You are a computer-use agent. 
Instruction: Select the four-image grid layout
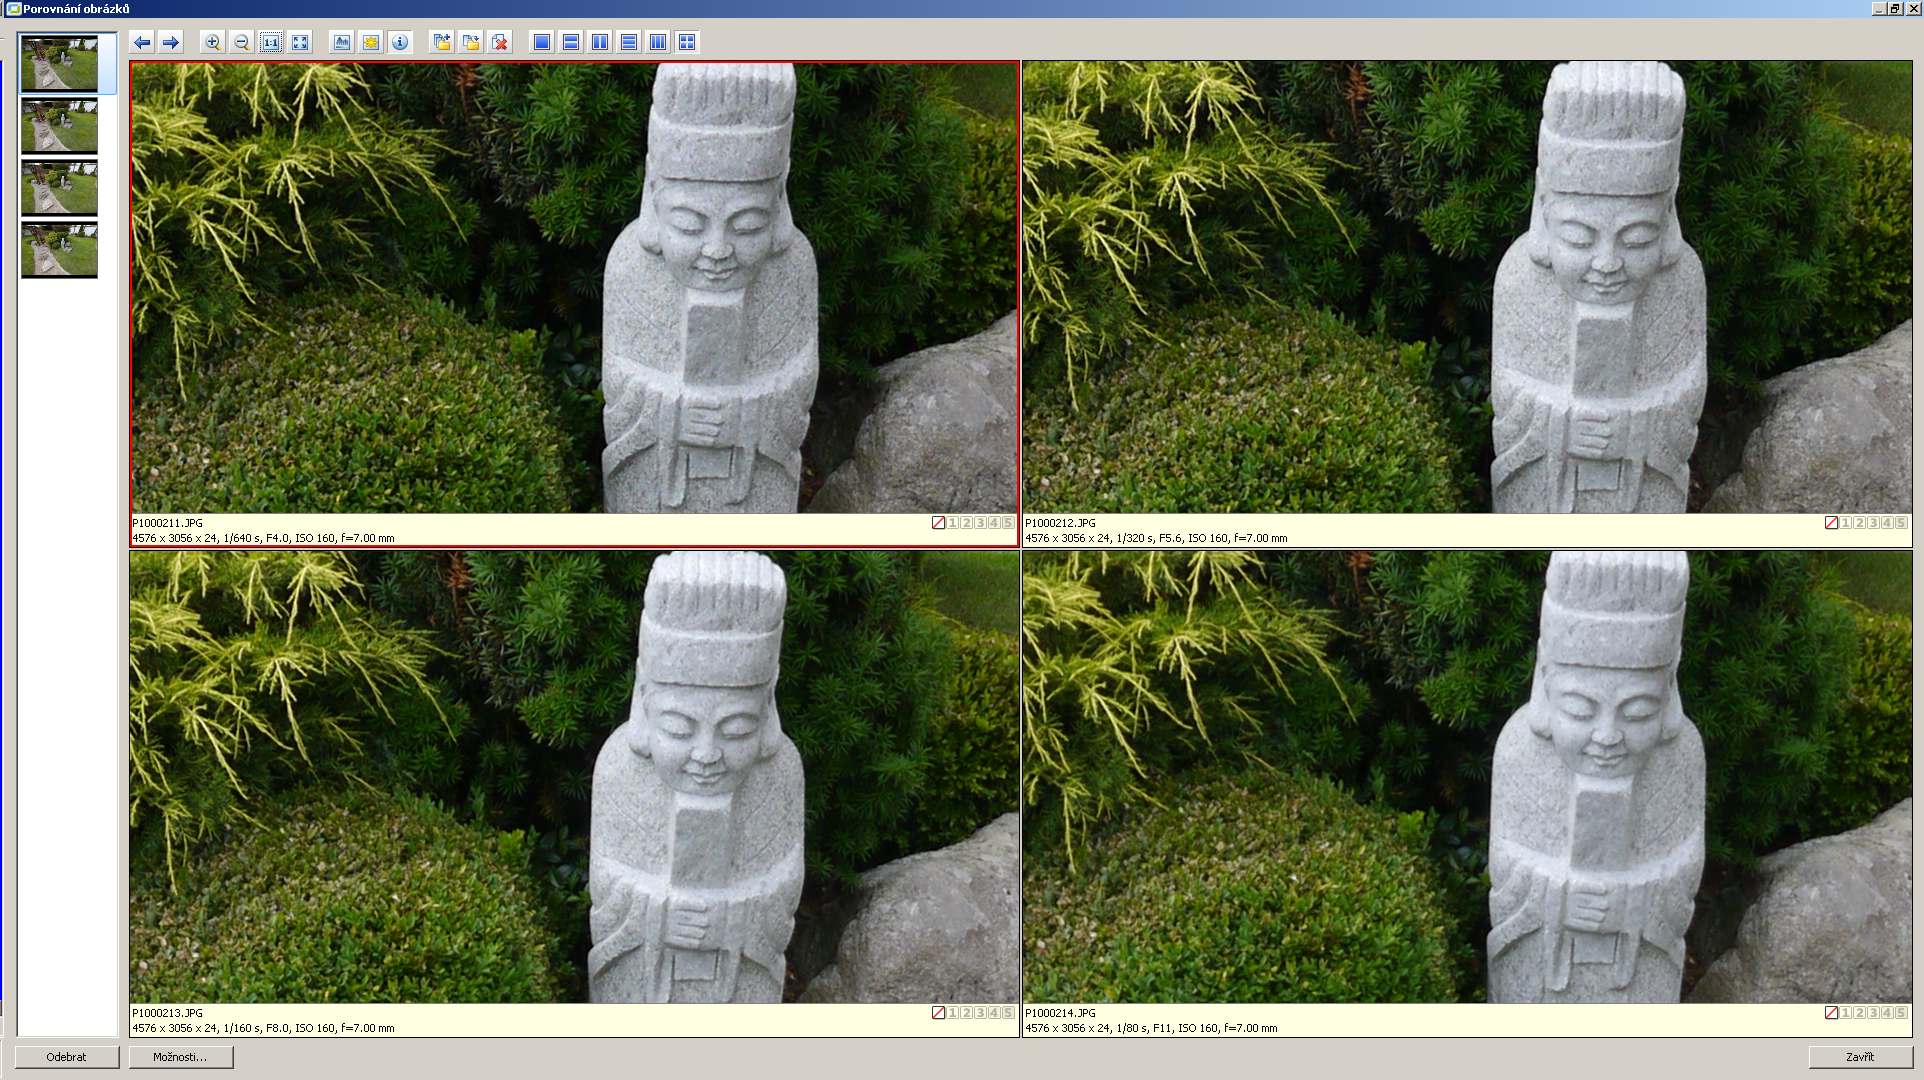click(686, 42)
